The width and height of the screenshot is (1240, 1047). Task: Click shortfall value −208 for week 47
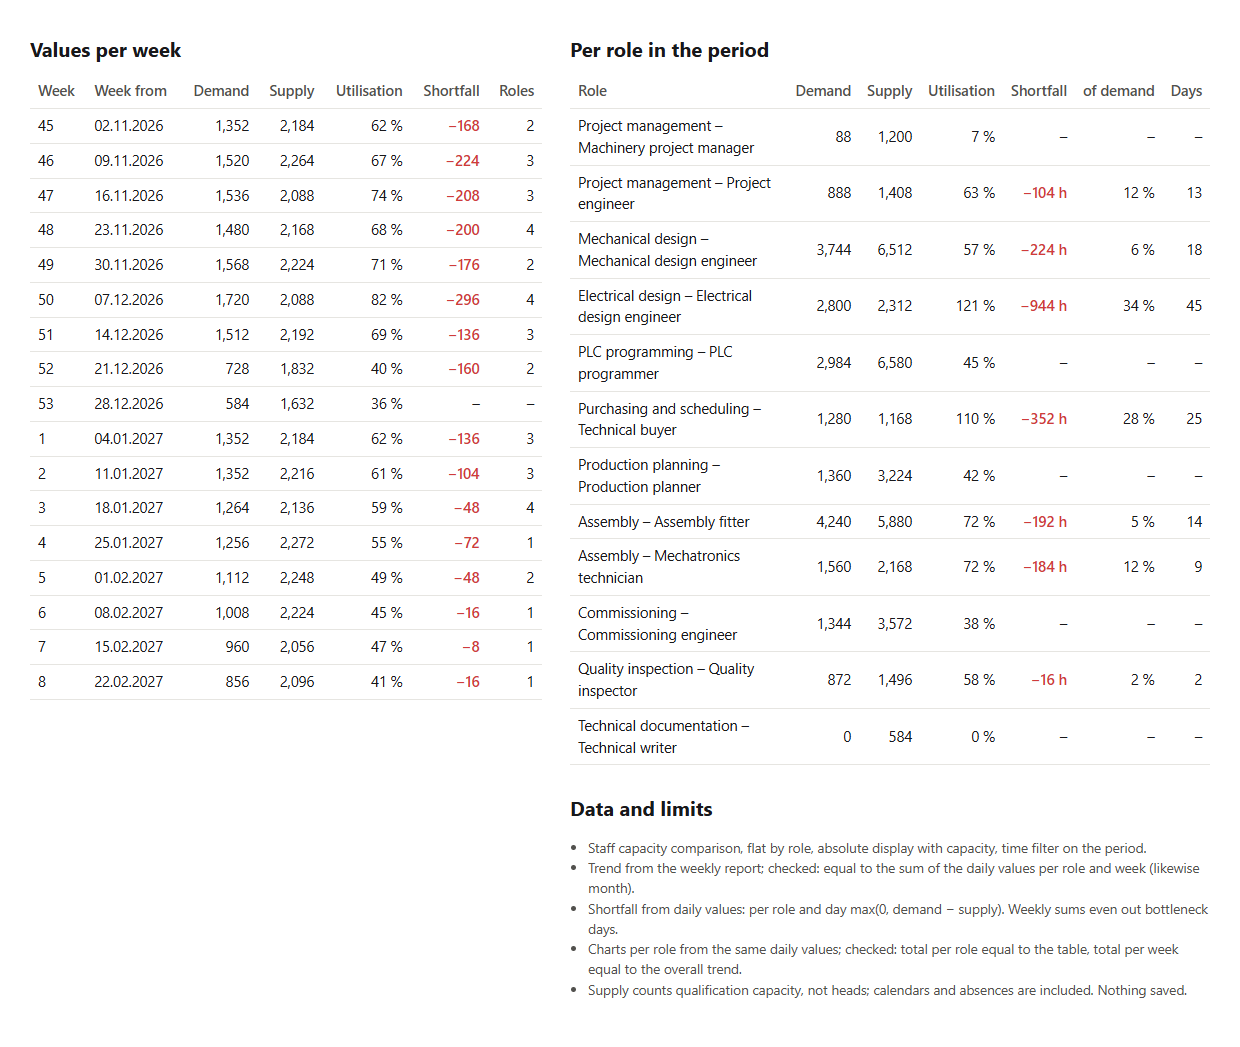tap(463, 196)
